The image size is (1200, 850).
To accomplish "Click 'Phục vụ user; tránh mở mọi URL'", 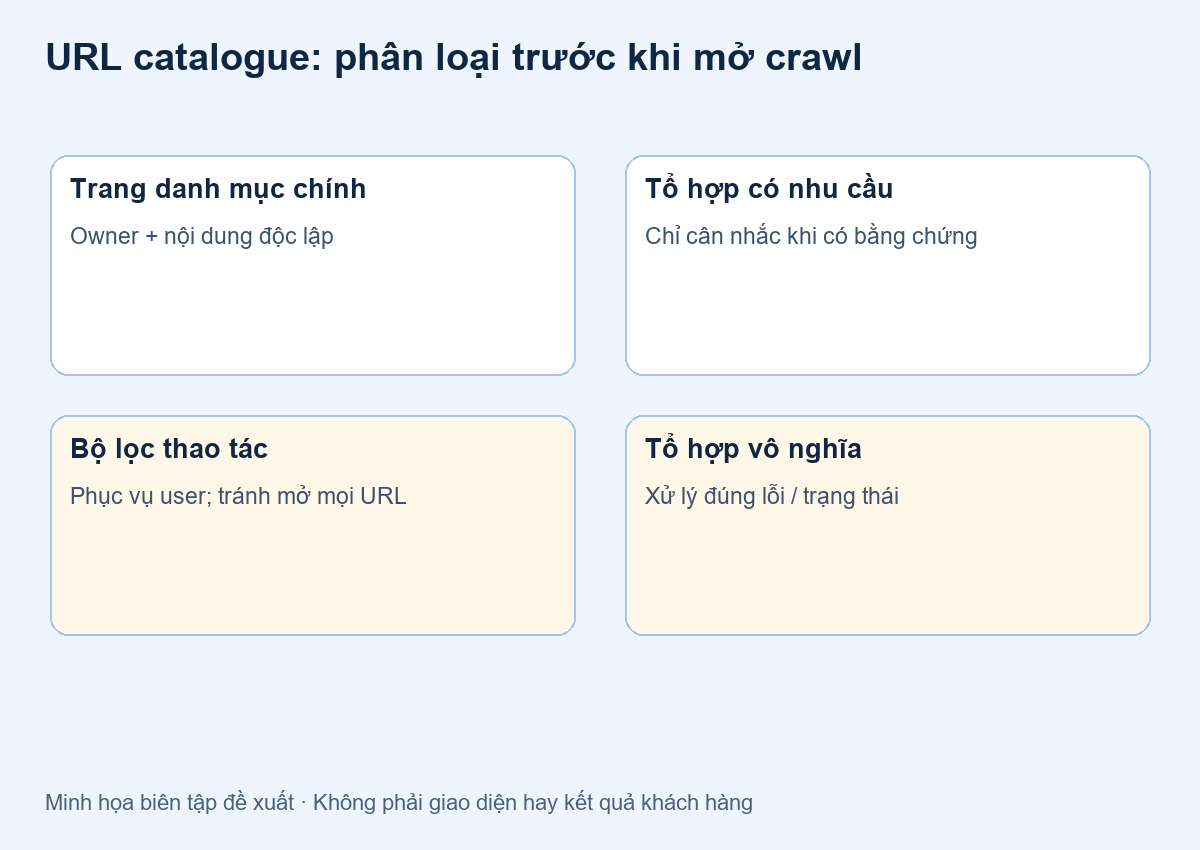I will (x=238, y=496).
